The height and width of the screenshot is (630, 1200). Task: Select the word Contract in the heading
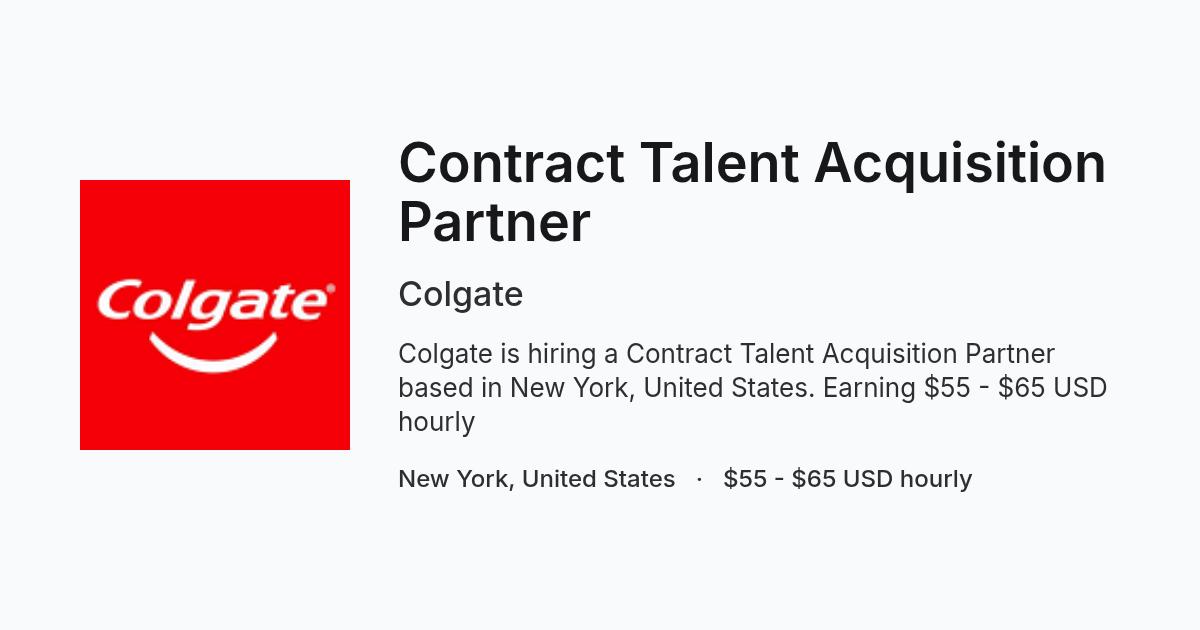pyautogui.click(x=511, y=162)
